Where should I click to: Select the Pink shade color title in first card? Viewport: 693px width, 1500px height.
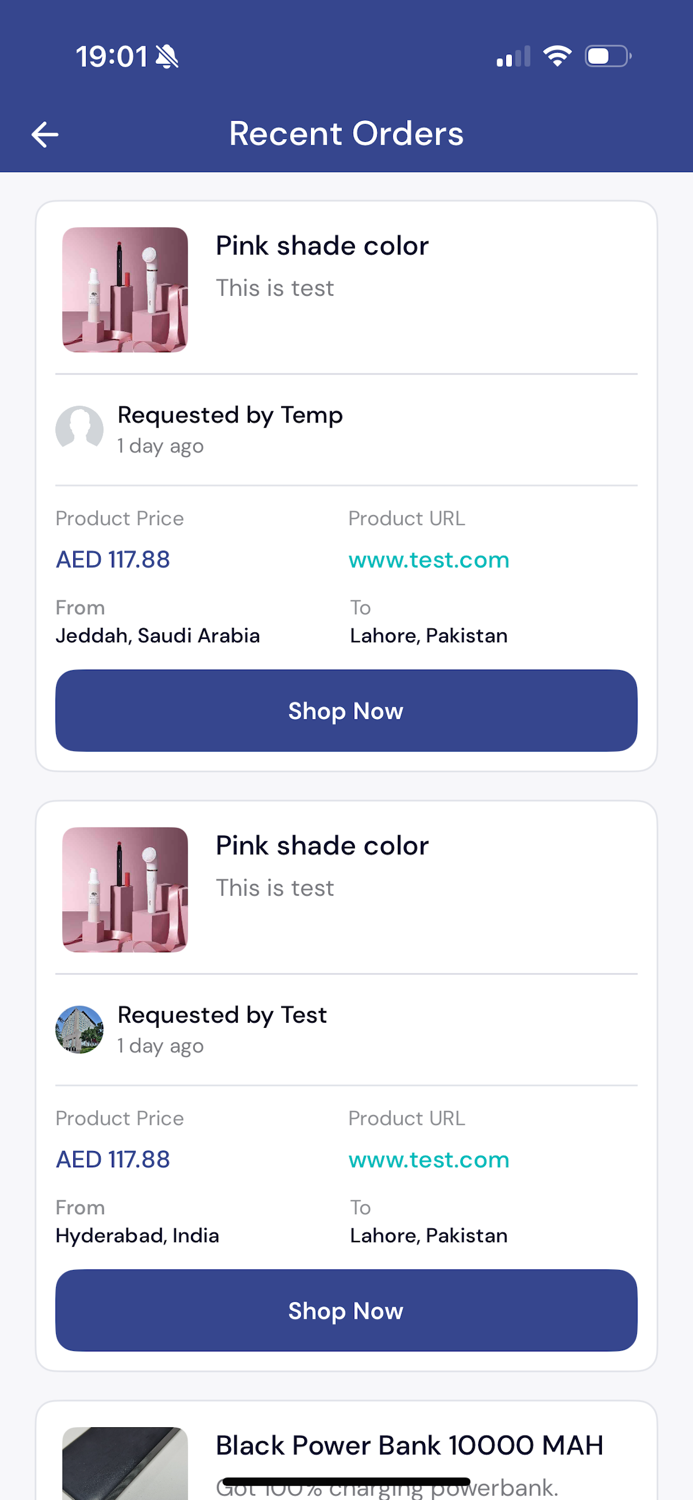[x=322, y=246]
